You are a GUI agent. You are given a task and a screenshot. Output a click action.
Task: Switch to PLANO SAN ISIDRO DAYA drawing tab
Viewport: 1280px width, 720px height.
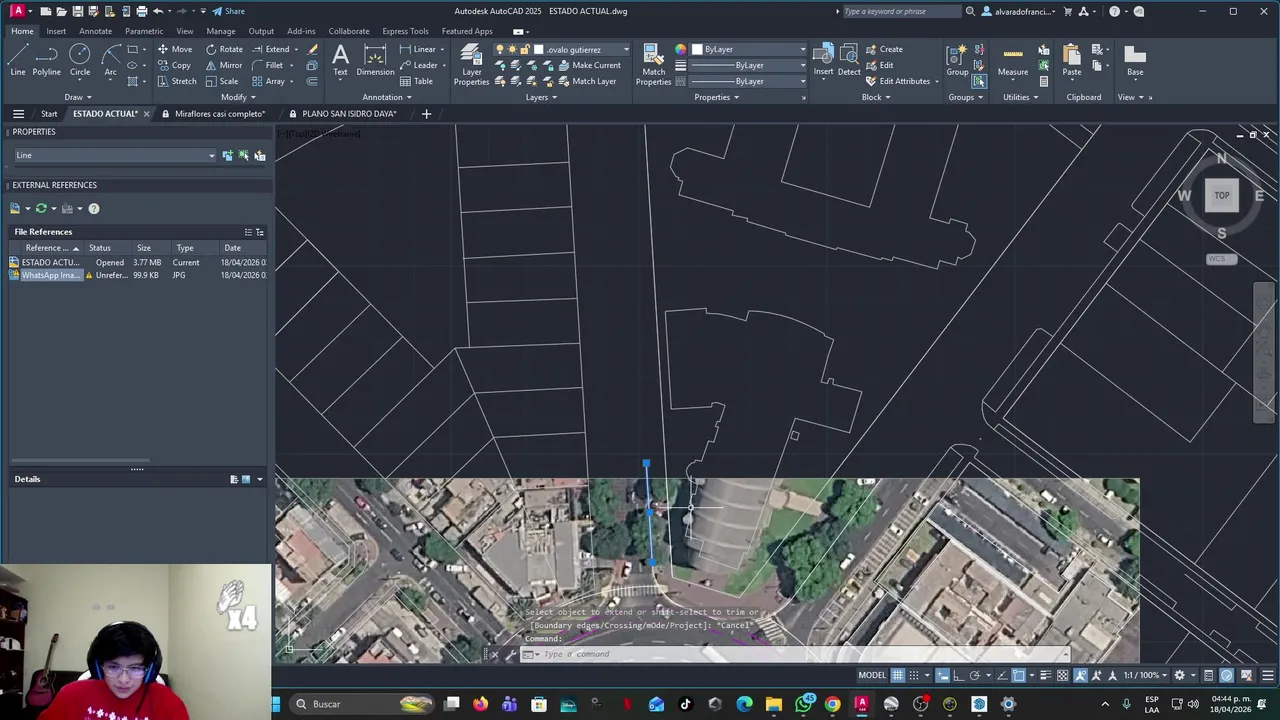pyautogui.click(x=349, y=114)
